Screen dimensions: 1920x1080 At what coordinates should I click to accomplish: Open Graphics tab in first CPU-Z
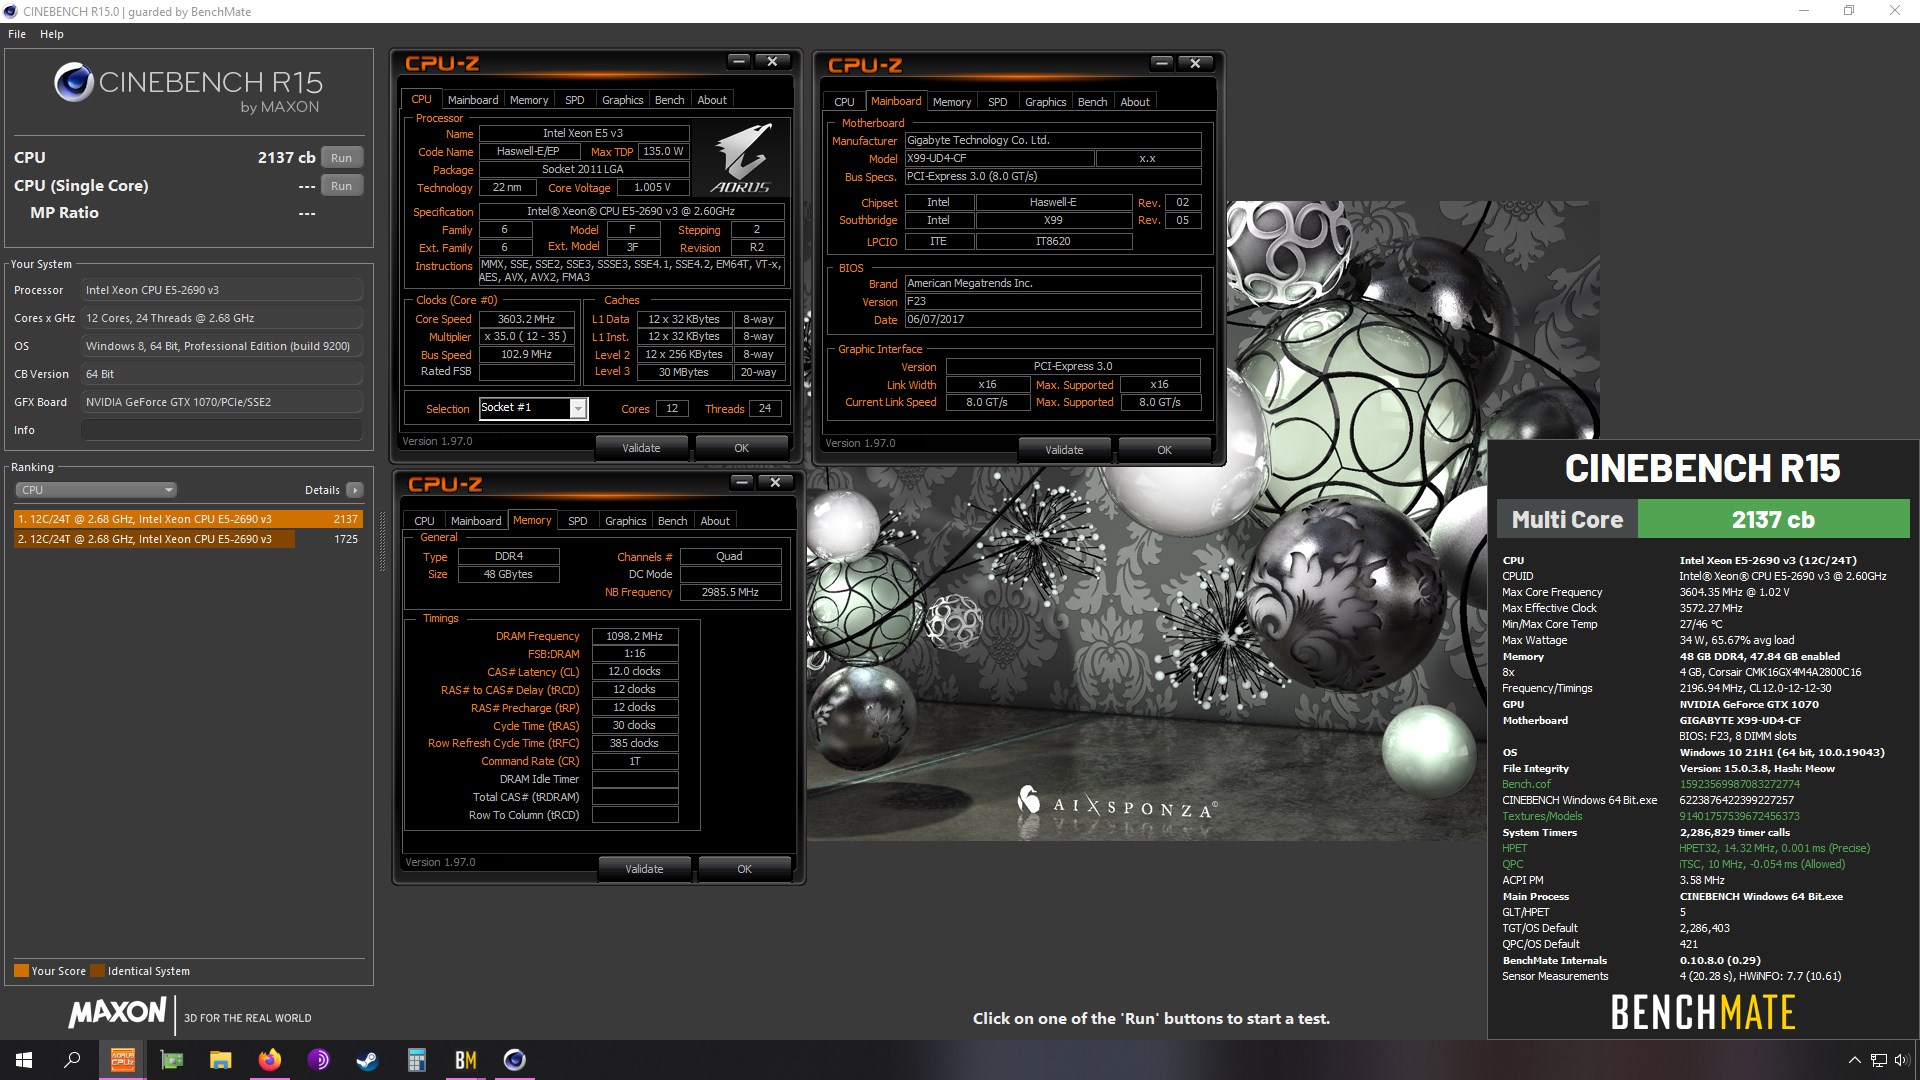tap(623, 100)
